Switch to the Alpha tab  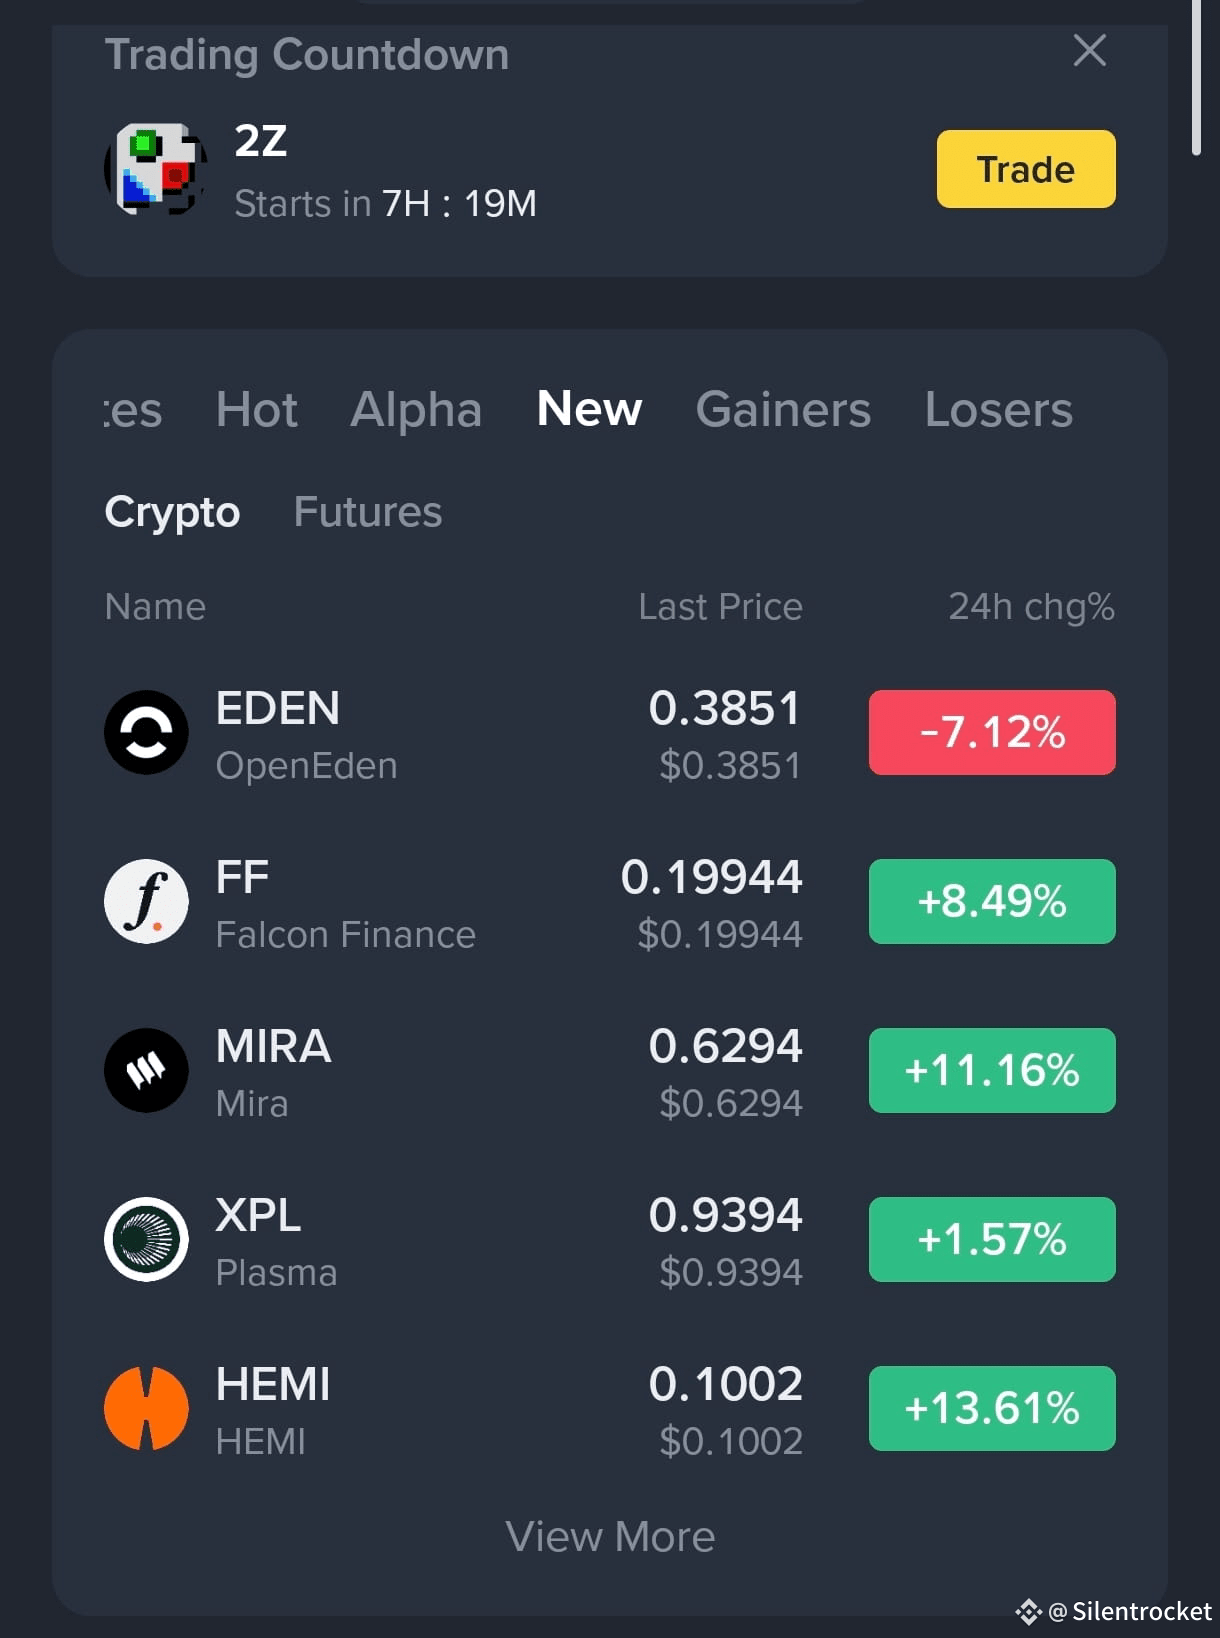416,409
